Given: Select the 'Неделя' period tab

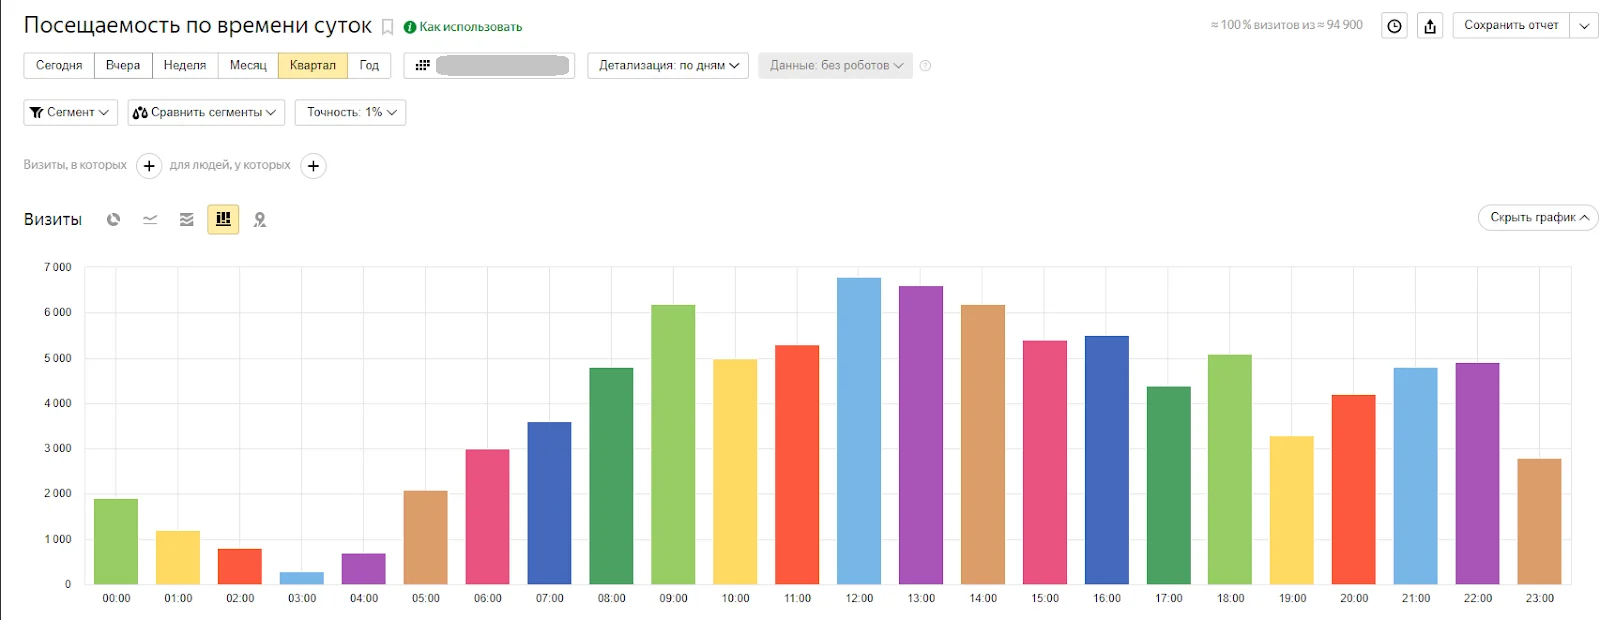Looking at the screenshot, I should (185, 65).
